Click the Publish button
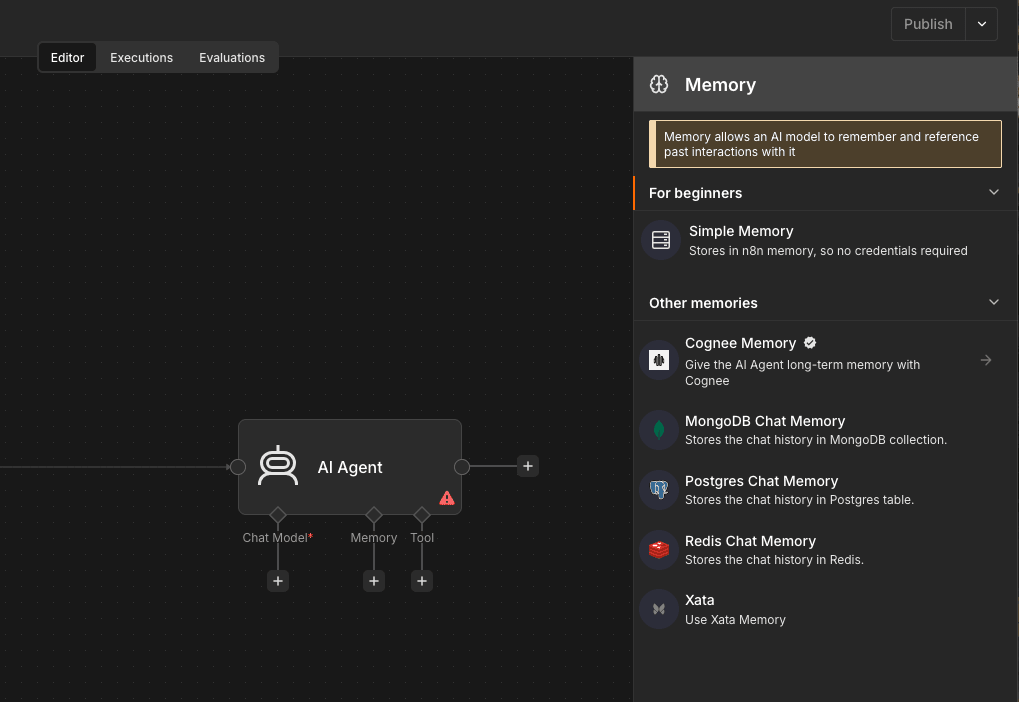 (x=928, y=24)
